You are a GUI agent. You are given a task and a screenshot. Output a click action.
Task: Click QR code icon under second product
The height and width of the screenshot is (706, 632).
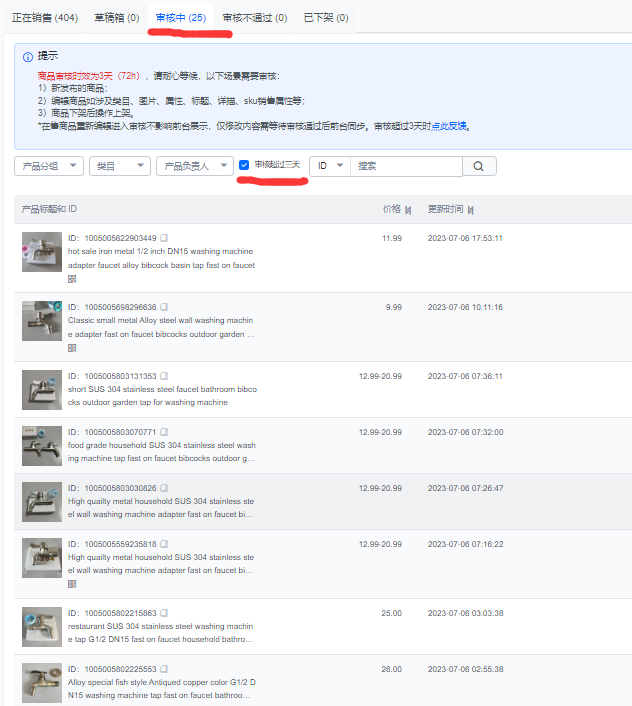[x=72, y=348]
